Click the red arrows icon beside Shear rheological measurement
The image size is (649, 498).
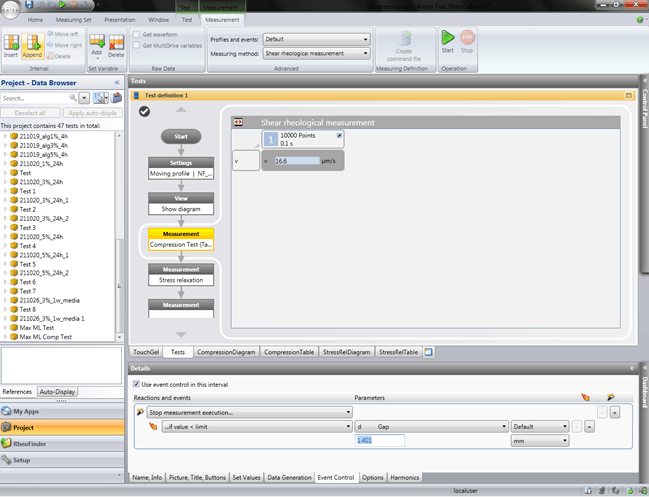click(239, 122)
